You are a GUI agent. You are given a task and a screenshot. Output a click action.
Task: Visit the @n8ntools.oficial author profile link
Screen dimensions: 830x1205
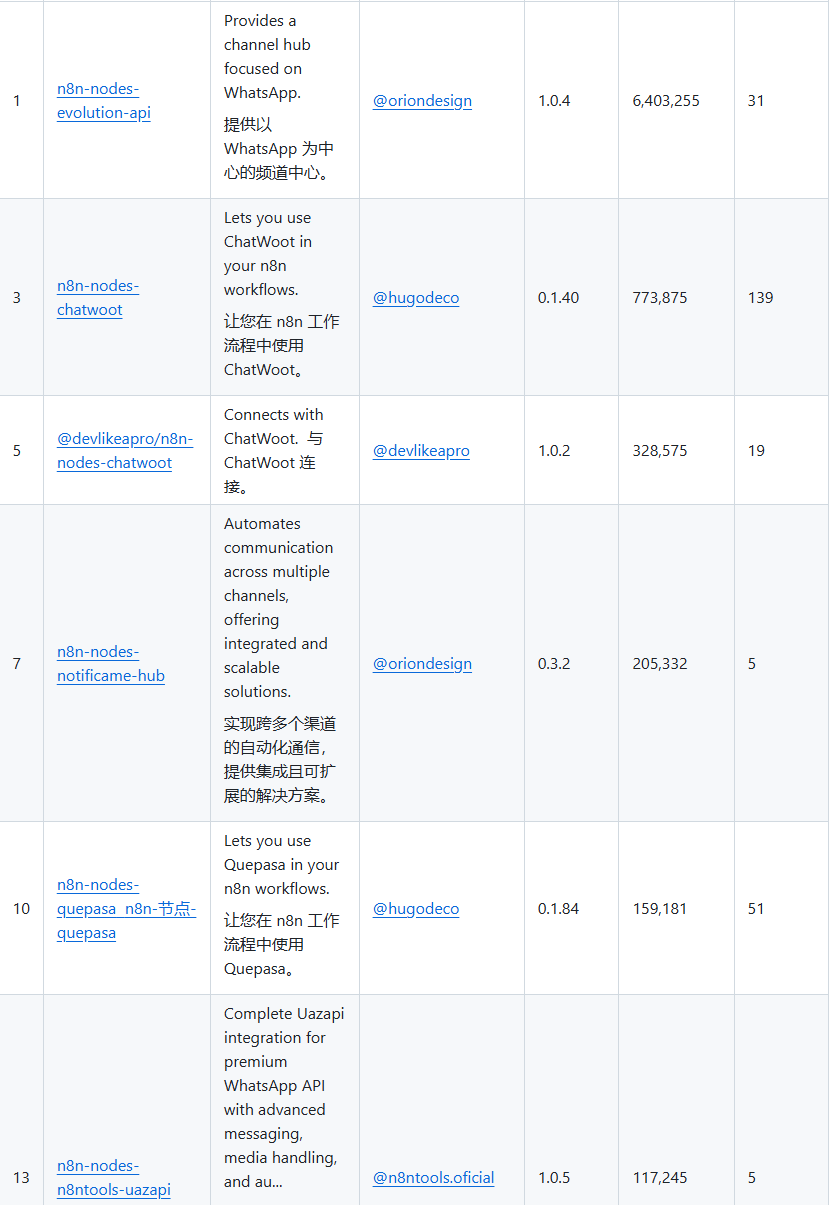[433, 1178]
